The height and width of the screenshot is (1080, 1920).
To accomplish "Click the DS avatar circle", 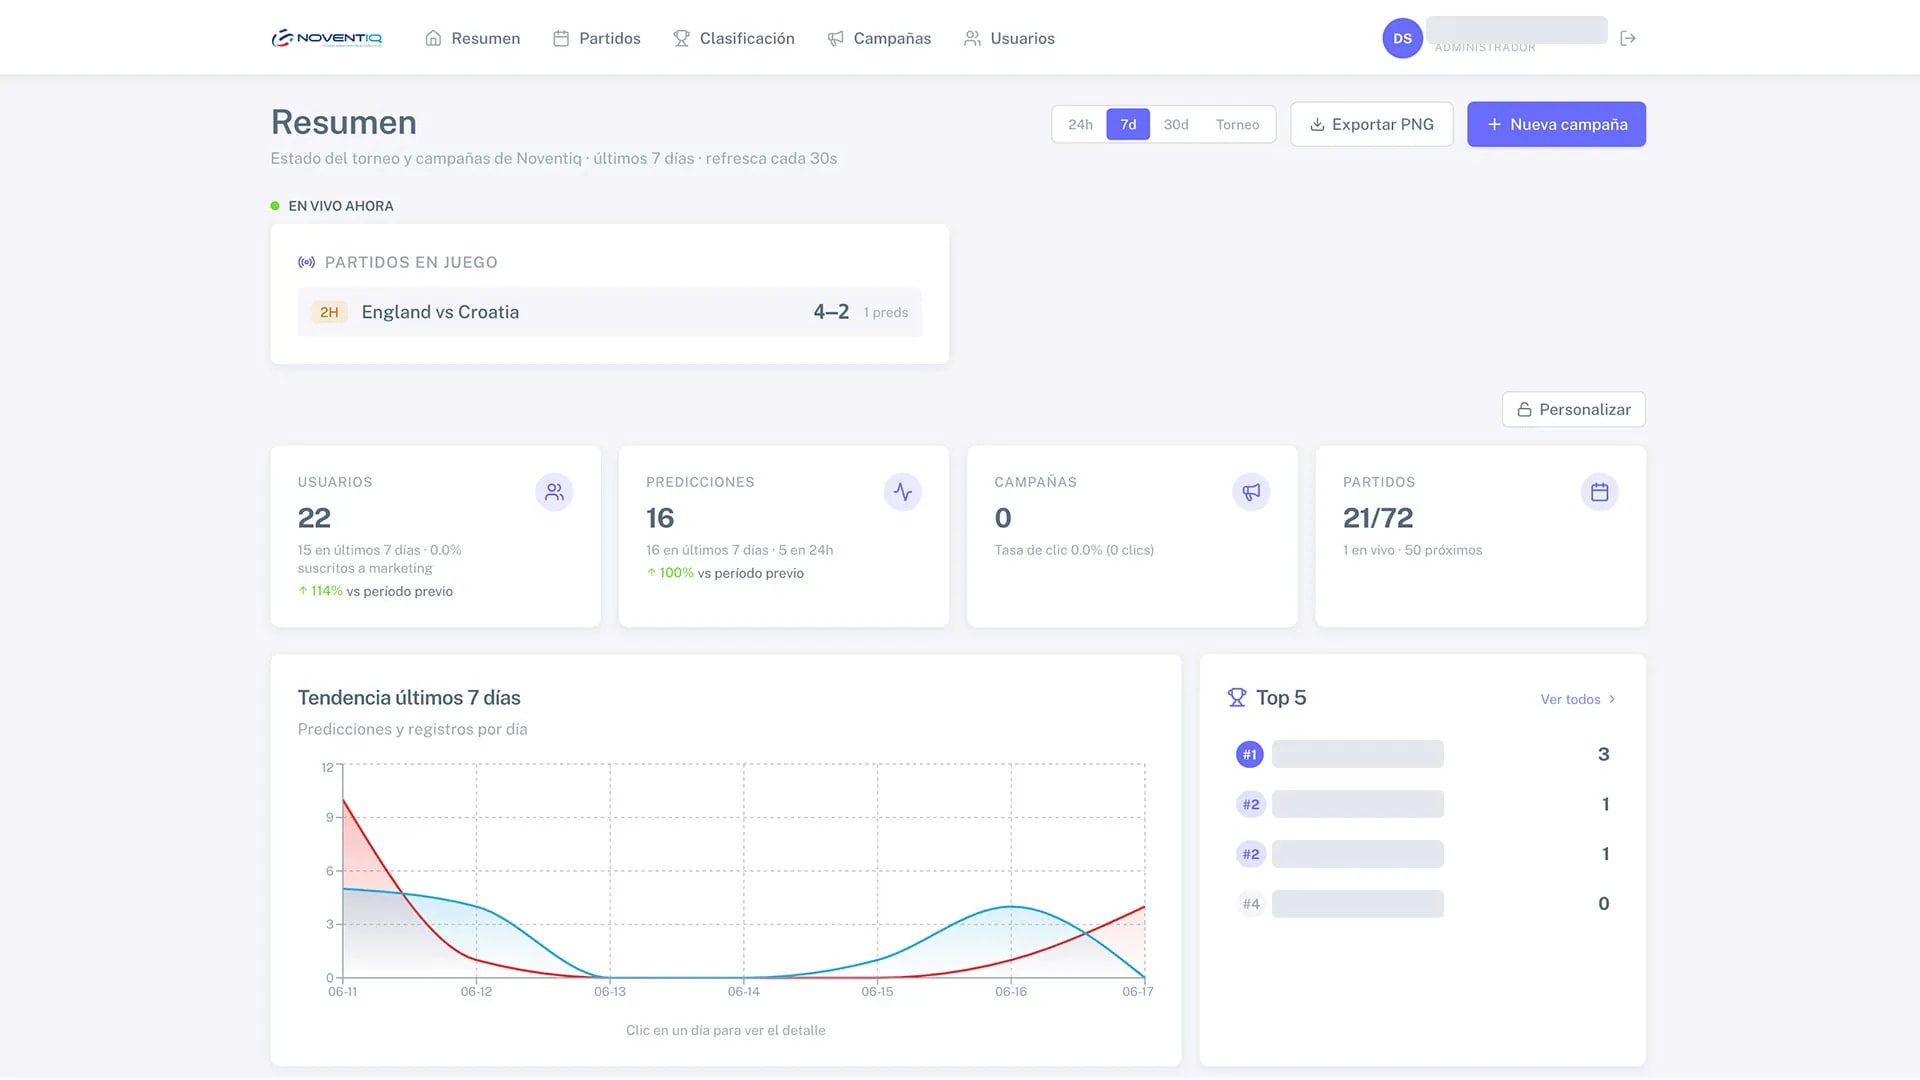I will [1402, 38].
